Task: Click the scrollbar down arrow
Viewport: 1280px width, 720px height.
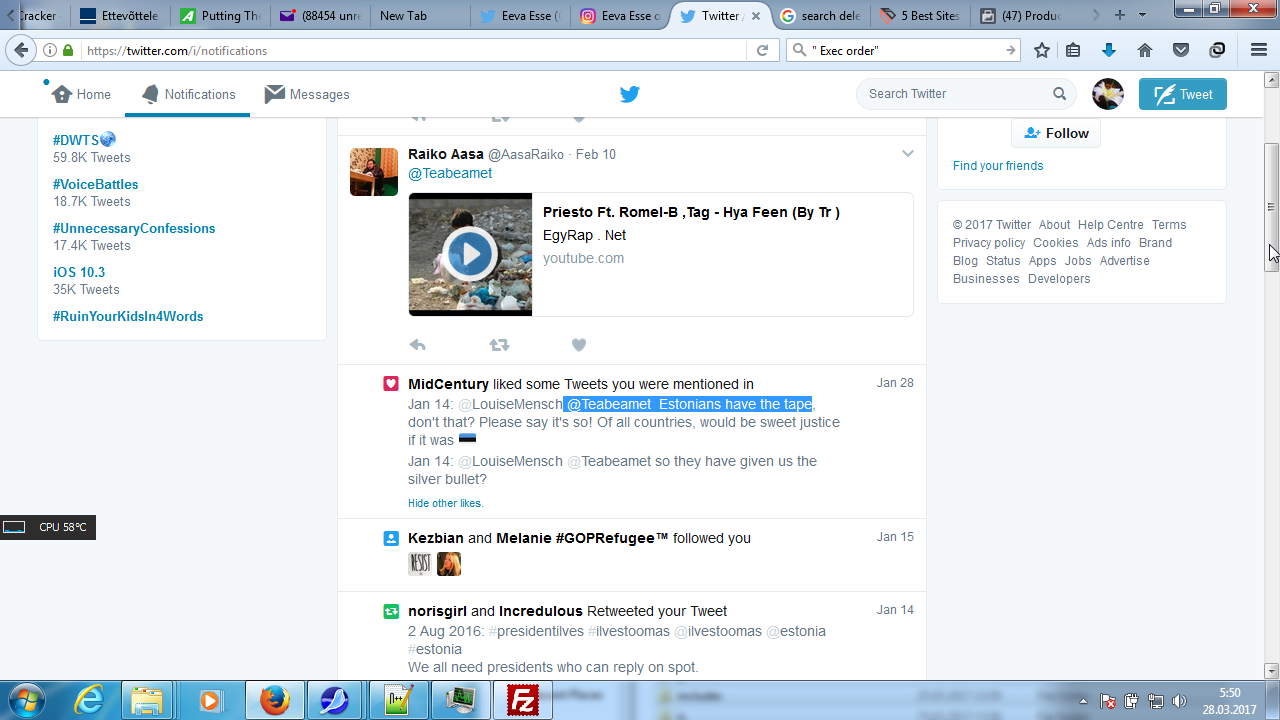Action: [x=1272, y=670]
